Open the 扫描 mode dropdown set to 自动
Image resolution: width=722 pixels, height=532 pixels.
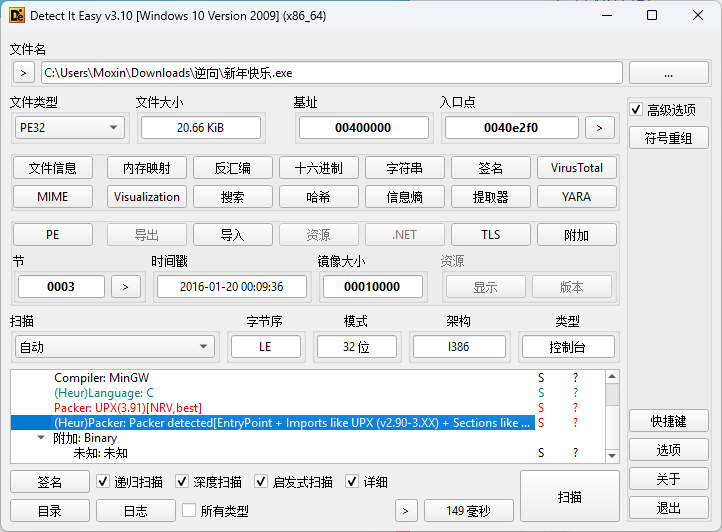pyautogui.click(x=113, y=347)
